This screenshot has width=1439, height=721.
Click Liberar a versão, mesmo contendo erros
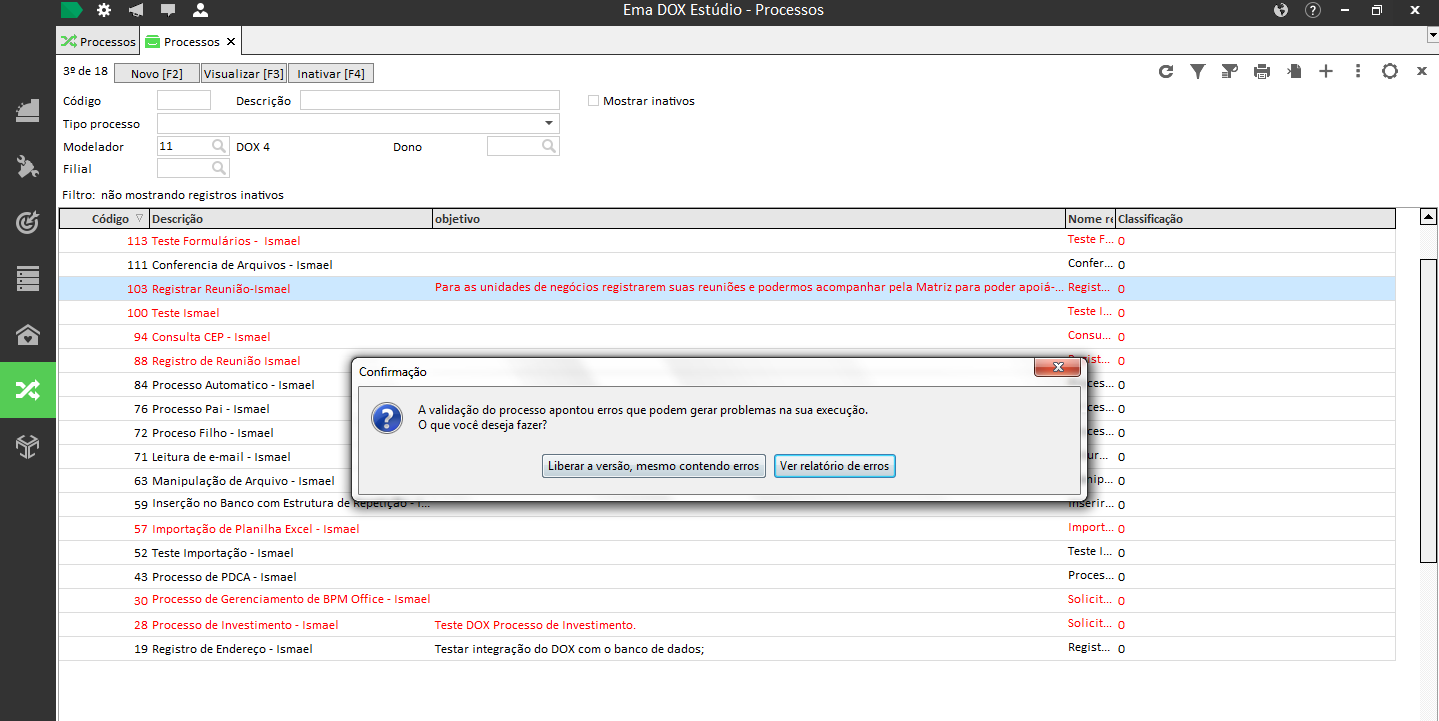[654, 466]
